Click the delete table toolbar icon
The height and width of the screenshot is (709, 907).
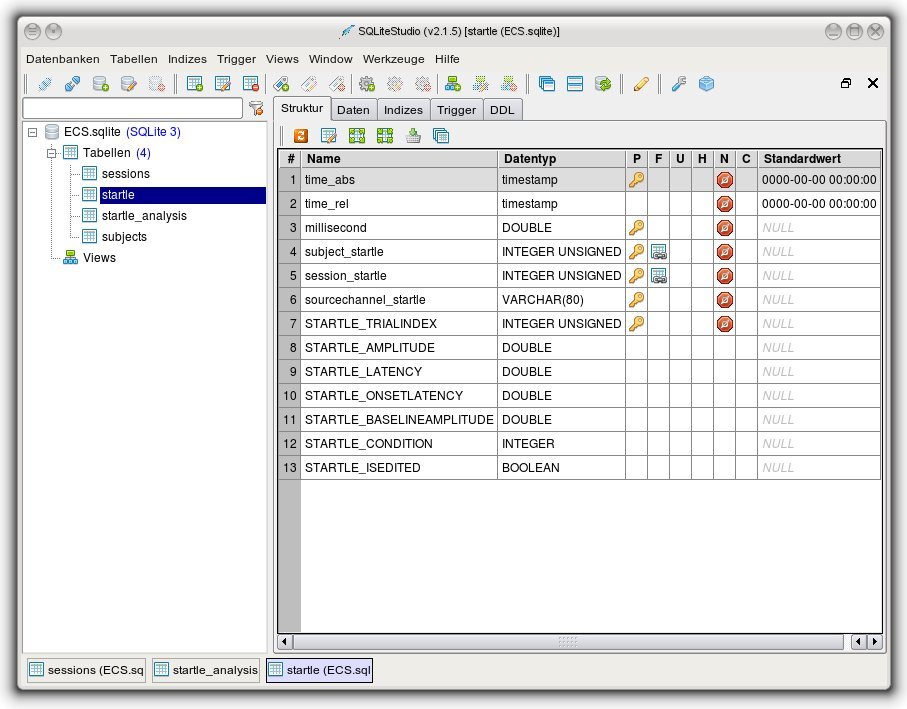[x=250, y=84]
